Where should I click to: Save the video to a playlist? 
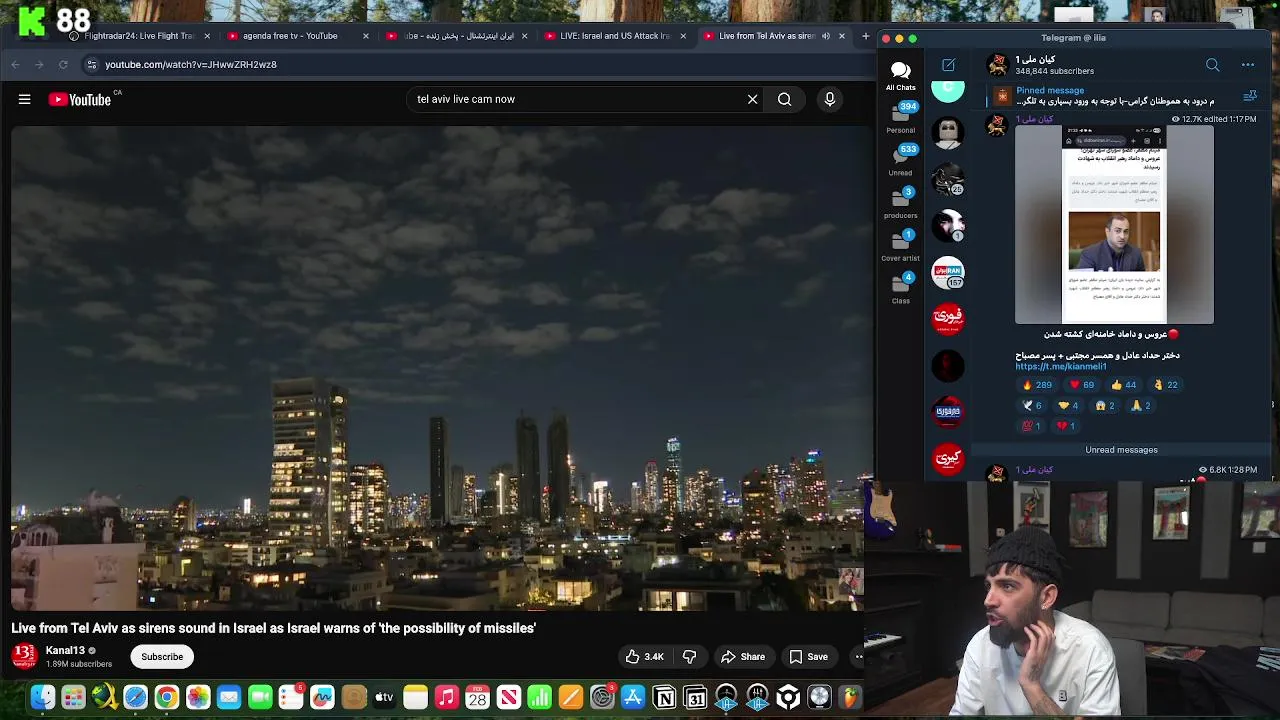(808, 657)
